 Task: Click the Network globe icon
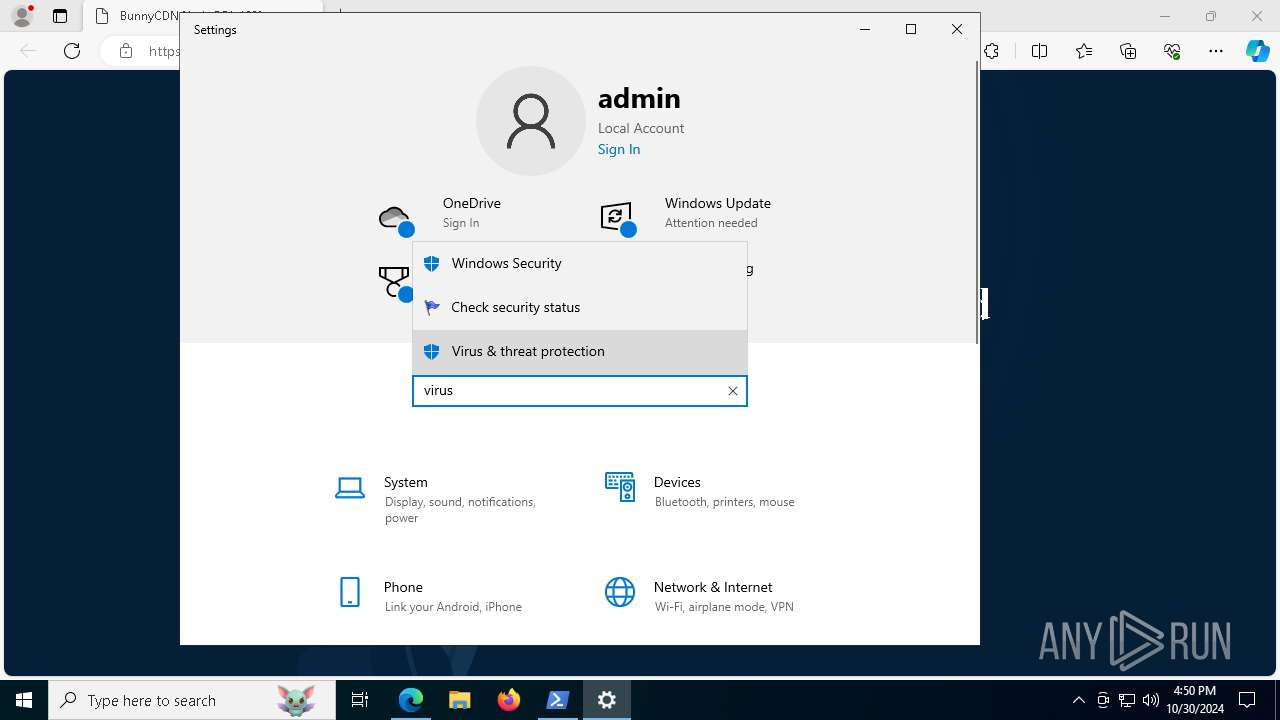tap(620, 592)
